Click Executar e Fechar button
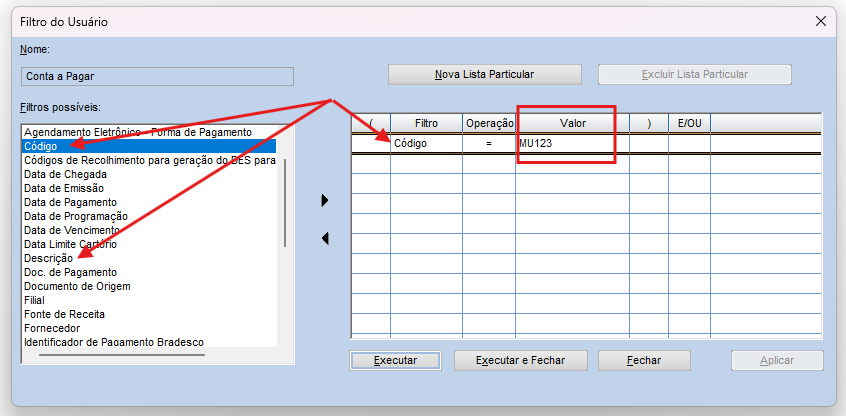The image size is (846, 416). coord(520,360)
